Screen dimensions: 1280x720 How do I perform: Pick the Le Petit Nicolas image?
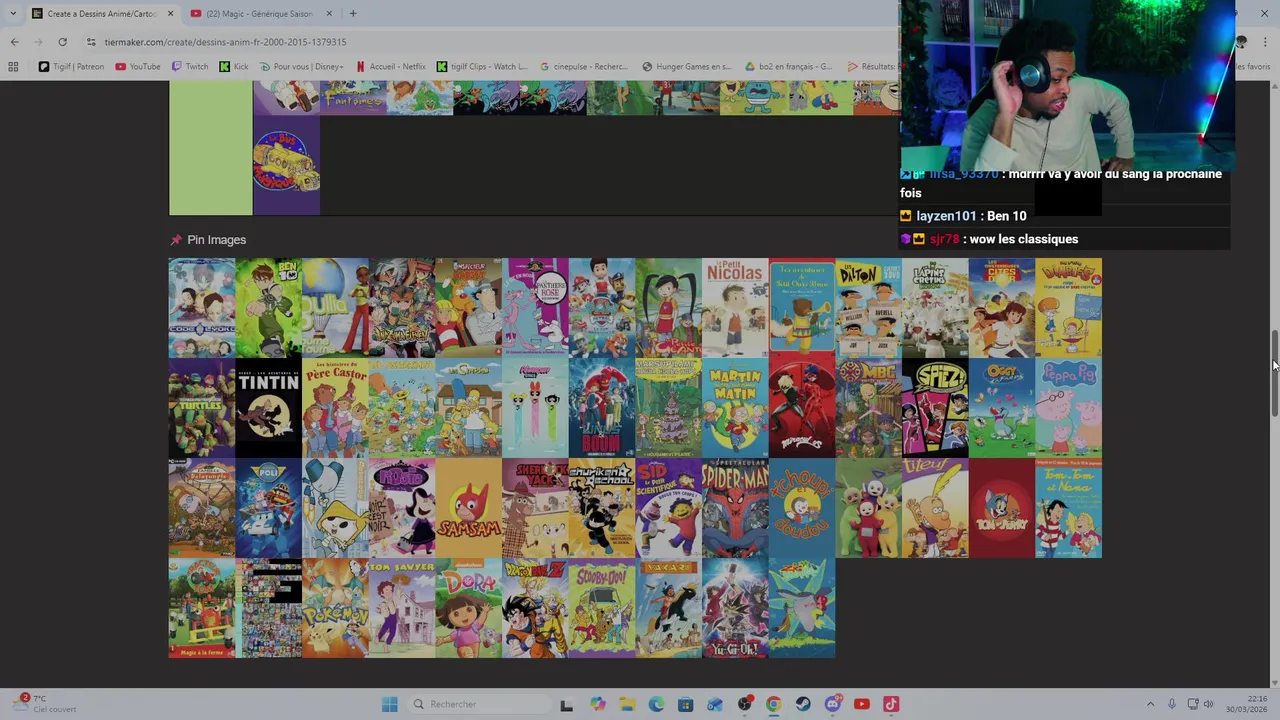pos(735,308)
